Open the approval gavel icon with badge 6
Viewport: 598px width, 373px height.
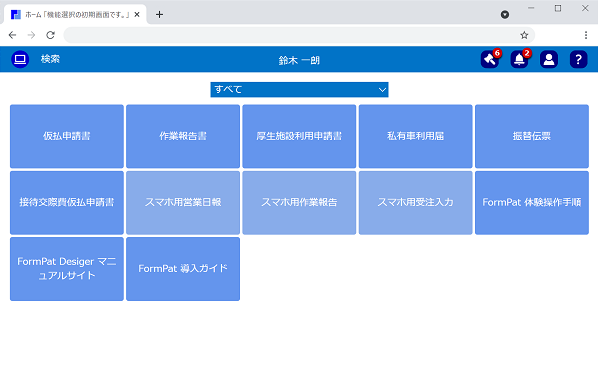click(490, 59)
